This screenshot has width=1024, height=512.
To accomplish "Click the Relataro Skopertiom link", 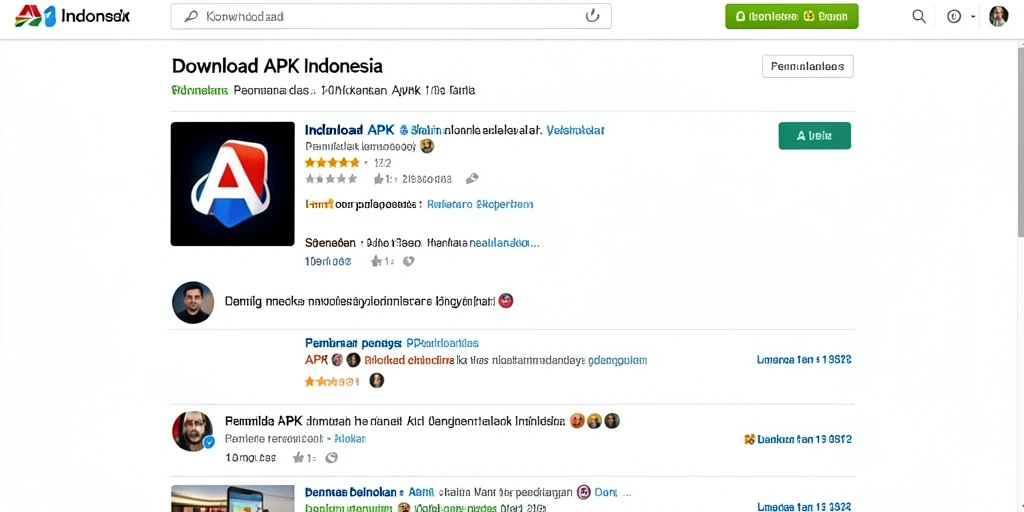I will [x=480, y=204].
